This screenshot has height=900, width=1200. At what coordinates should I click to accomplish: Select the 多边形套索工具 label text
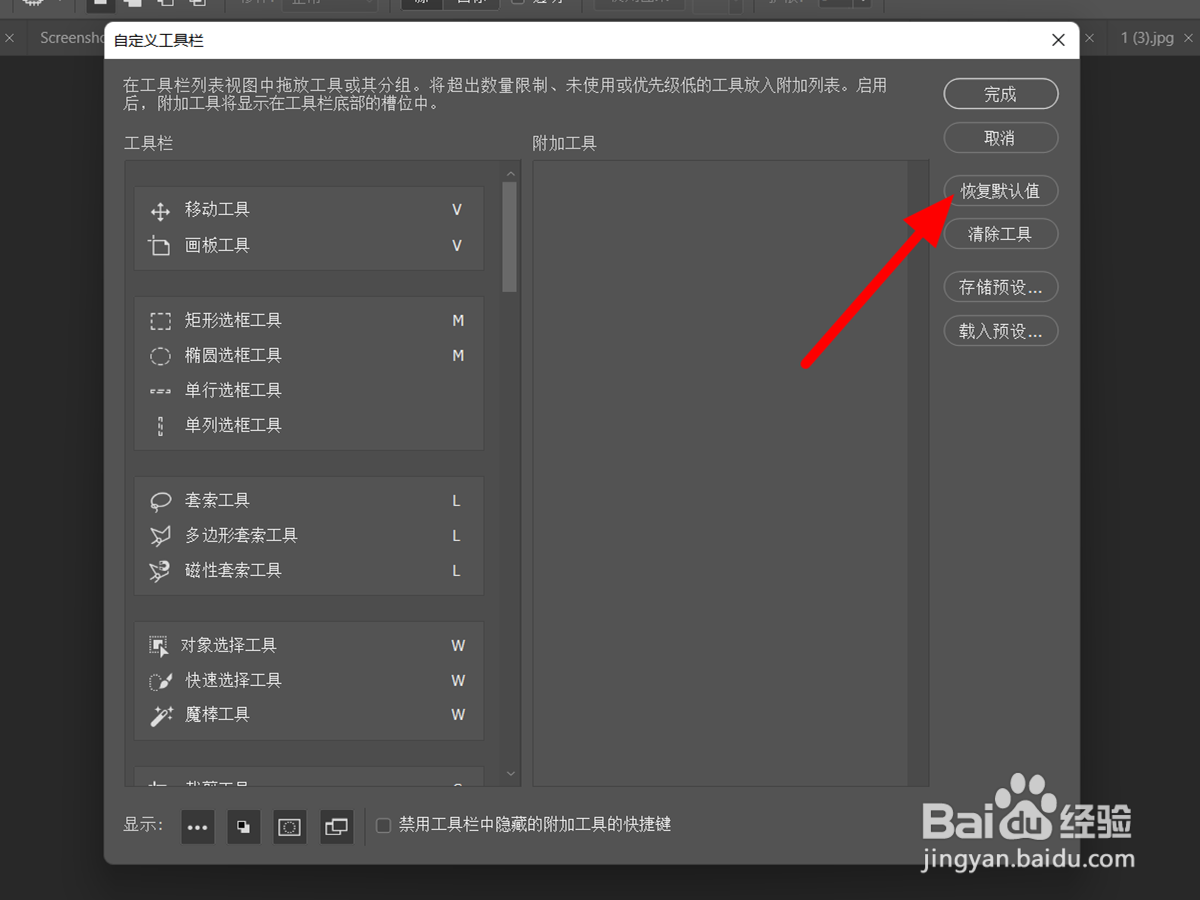(x=241, y=536)
